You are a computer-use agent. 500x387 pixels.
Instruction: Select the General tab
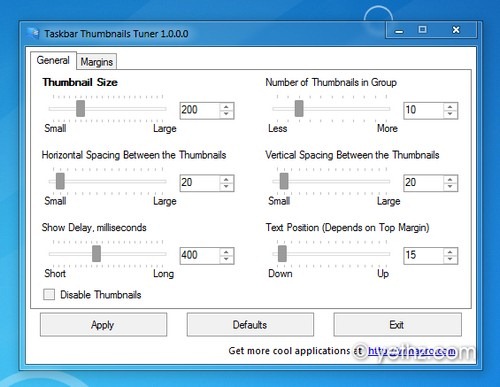53,60
